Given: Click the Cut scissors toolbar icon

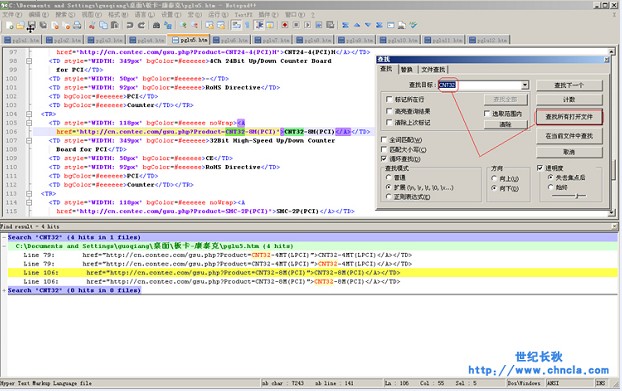Looking at the screenshot, I should click(92, 25).
